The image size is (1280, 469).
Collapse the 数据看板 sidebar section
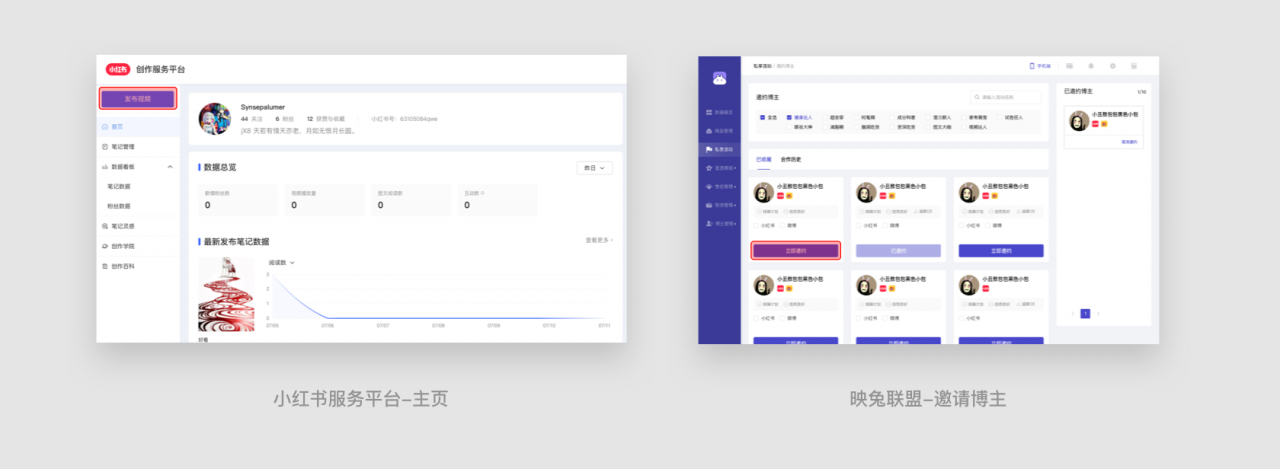click(x=170, y=166)
